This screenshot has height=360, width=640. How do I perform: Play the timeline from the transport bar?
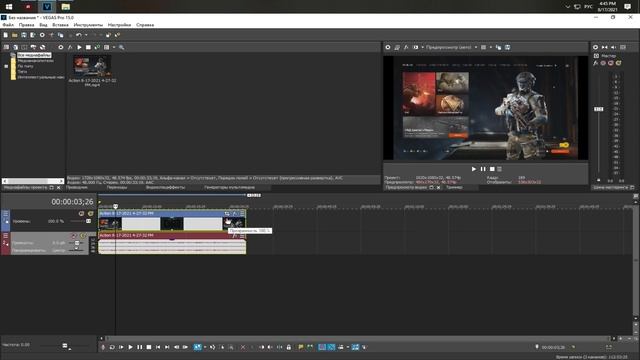point(130,347)
